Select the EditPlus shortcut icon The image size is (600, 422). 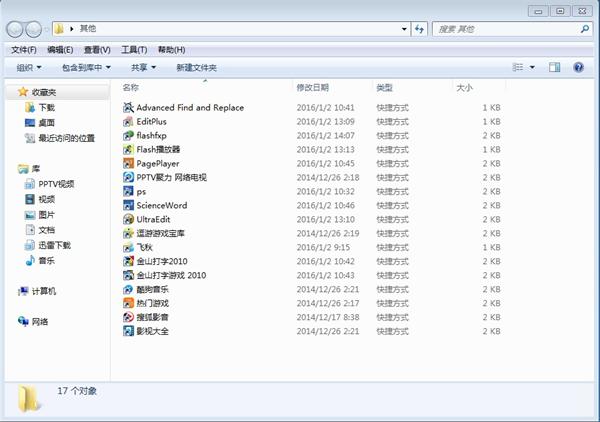coord(128,121)
